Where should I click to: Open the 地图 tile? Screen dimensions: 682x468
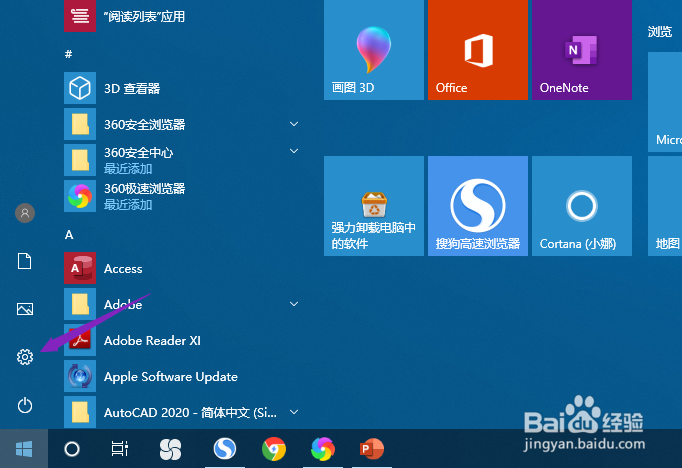click(x=665, y=206)
